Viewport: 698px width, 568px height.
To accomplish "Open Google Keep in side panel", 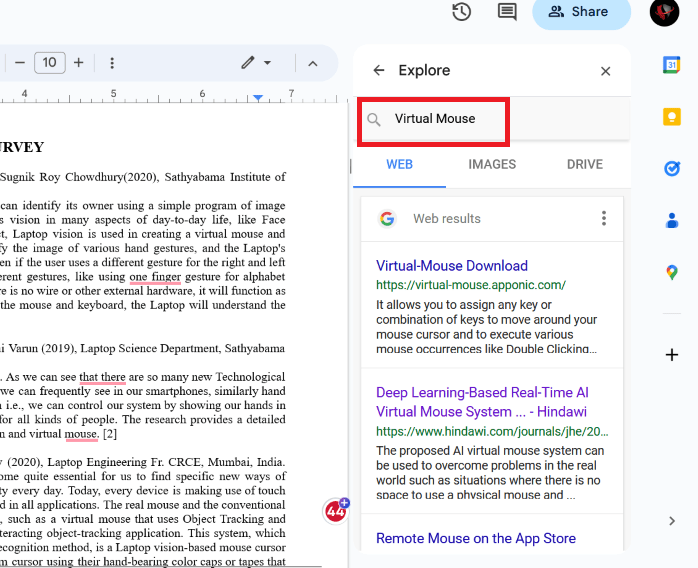I will click(x=672, y=117).
